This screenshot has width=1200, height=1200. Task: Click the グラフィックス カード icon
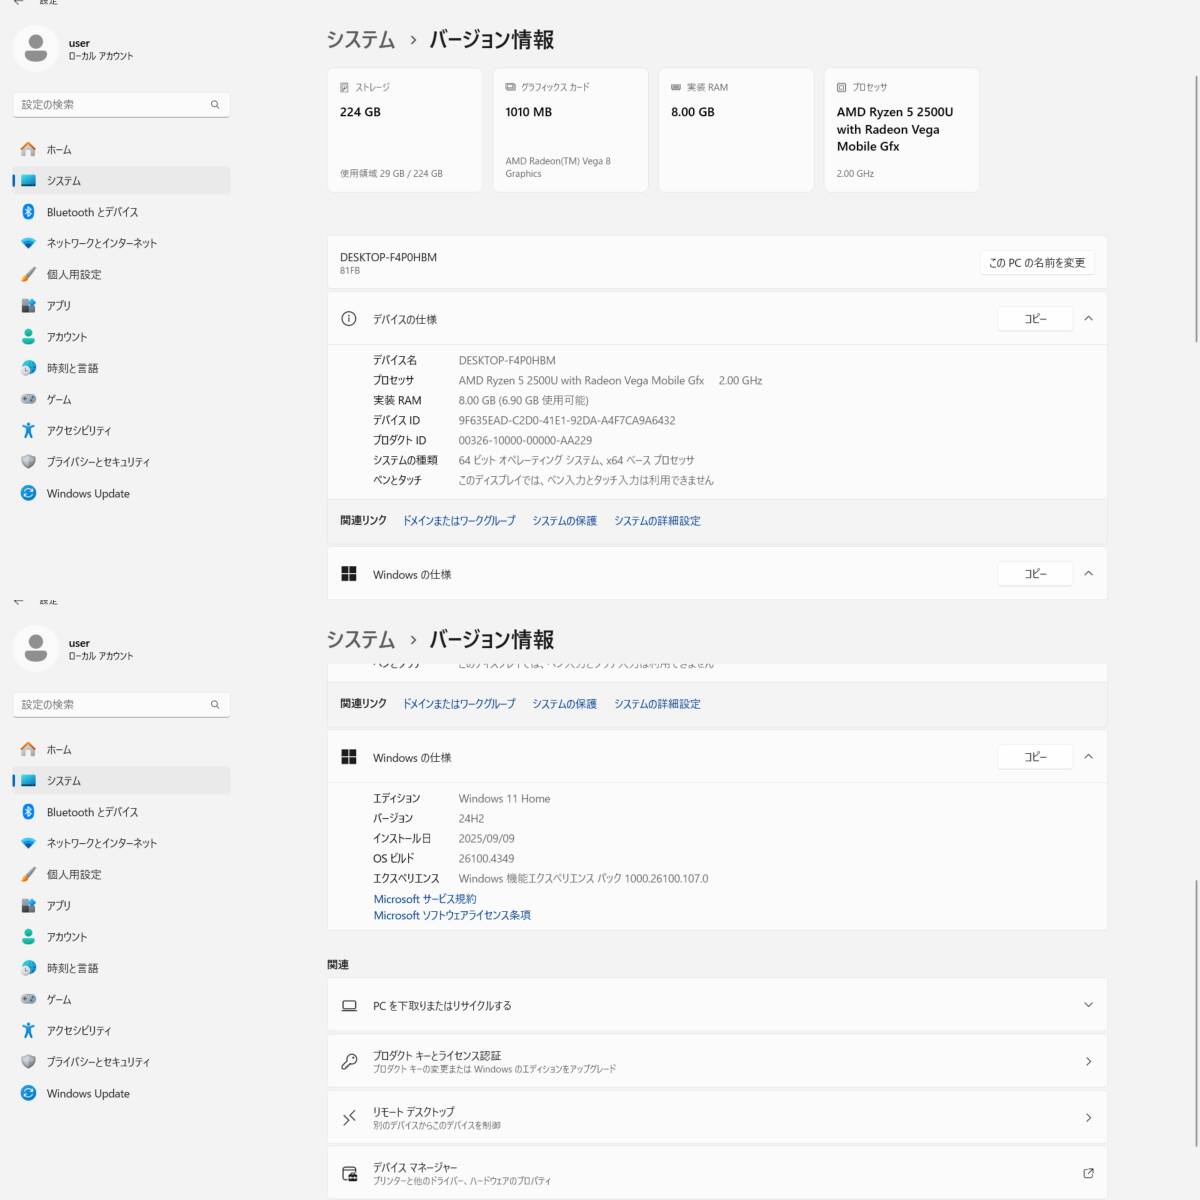coord(510,88)
